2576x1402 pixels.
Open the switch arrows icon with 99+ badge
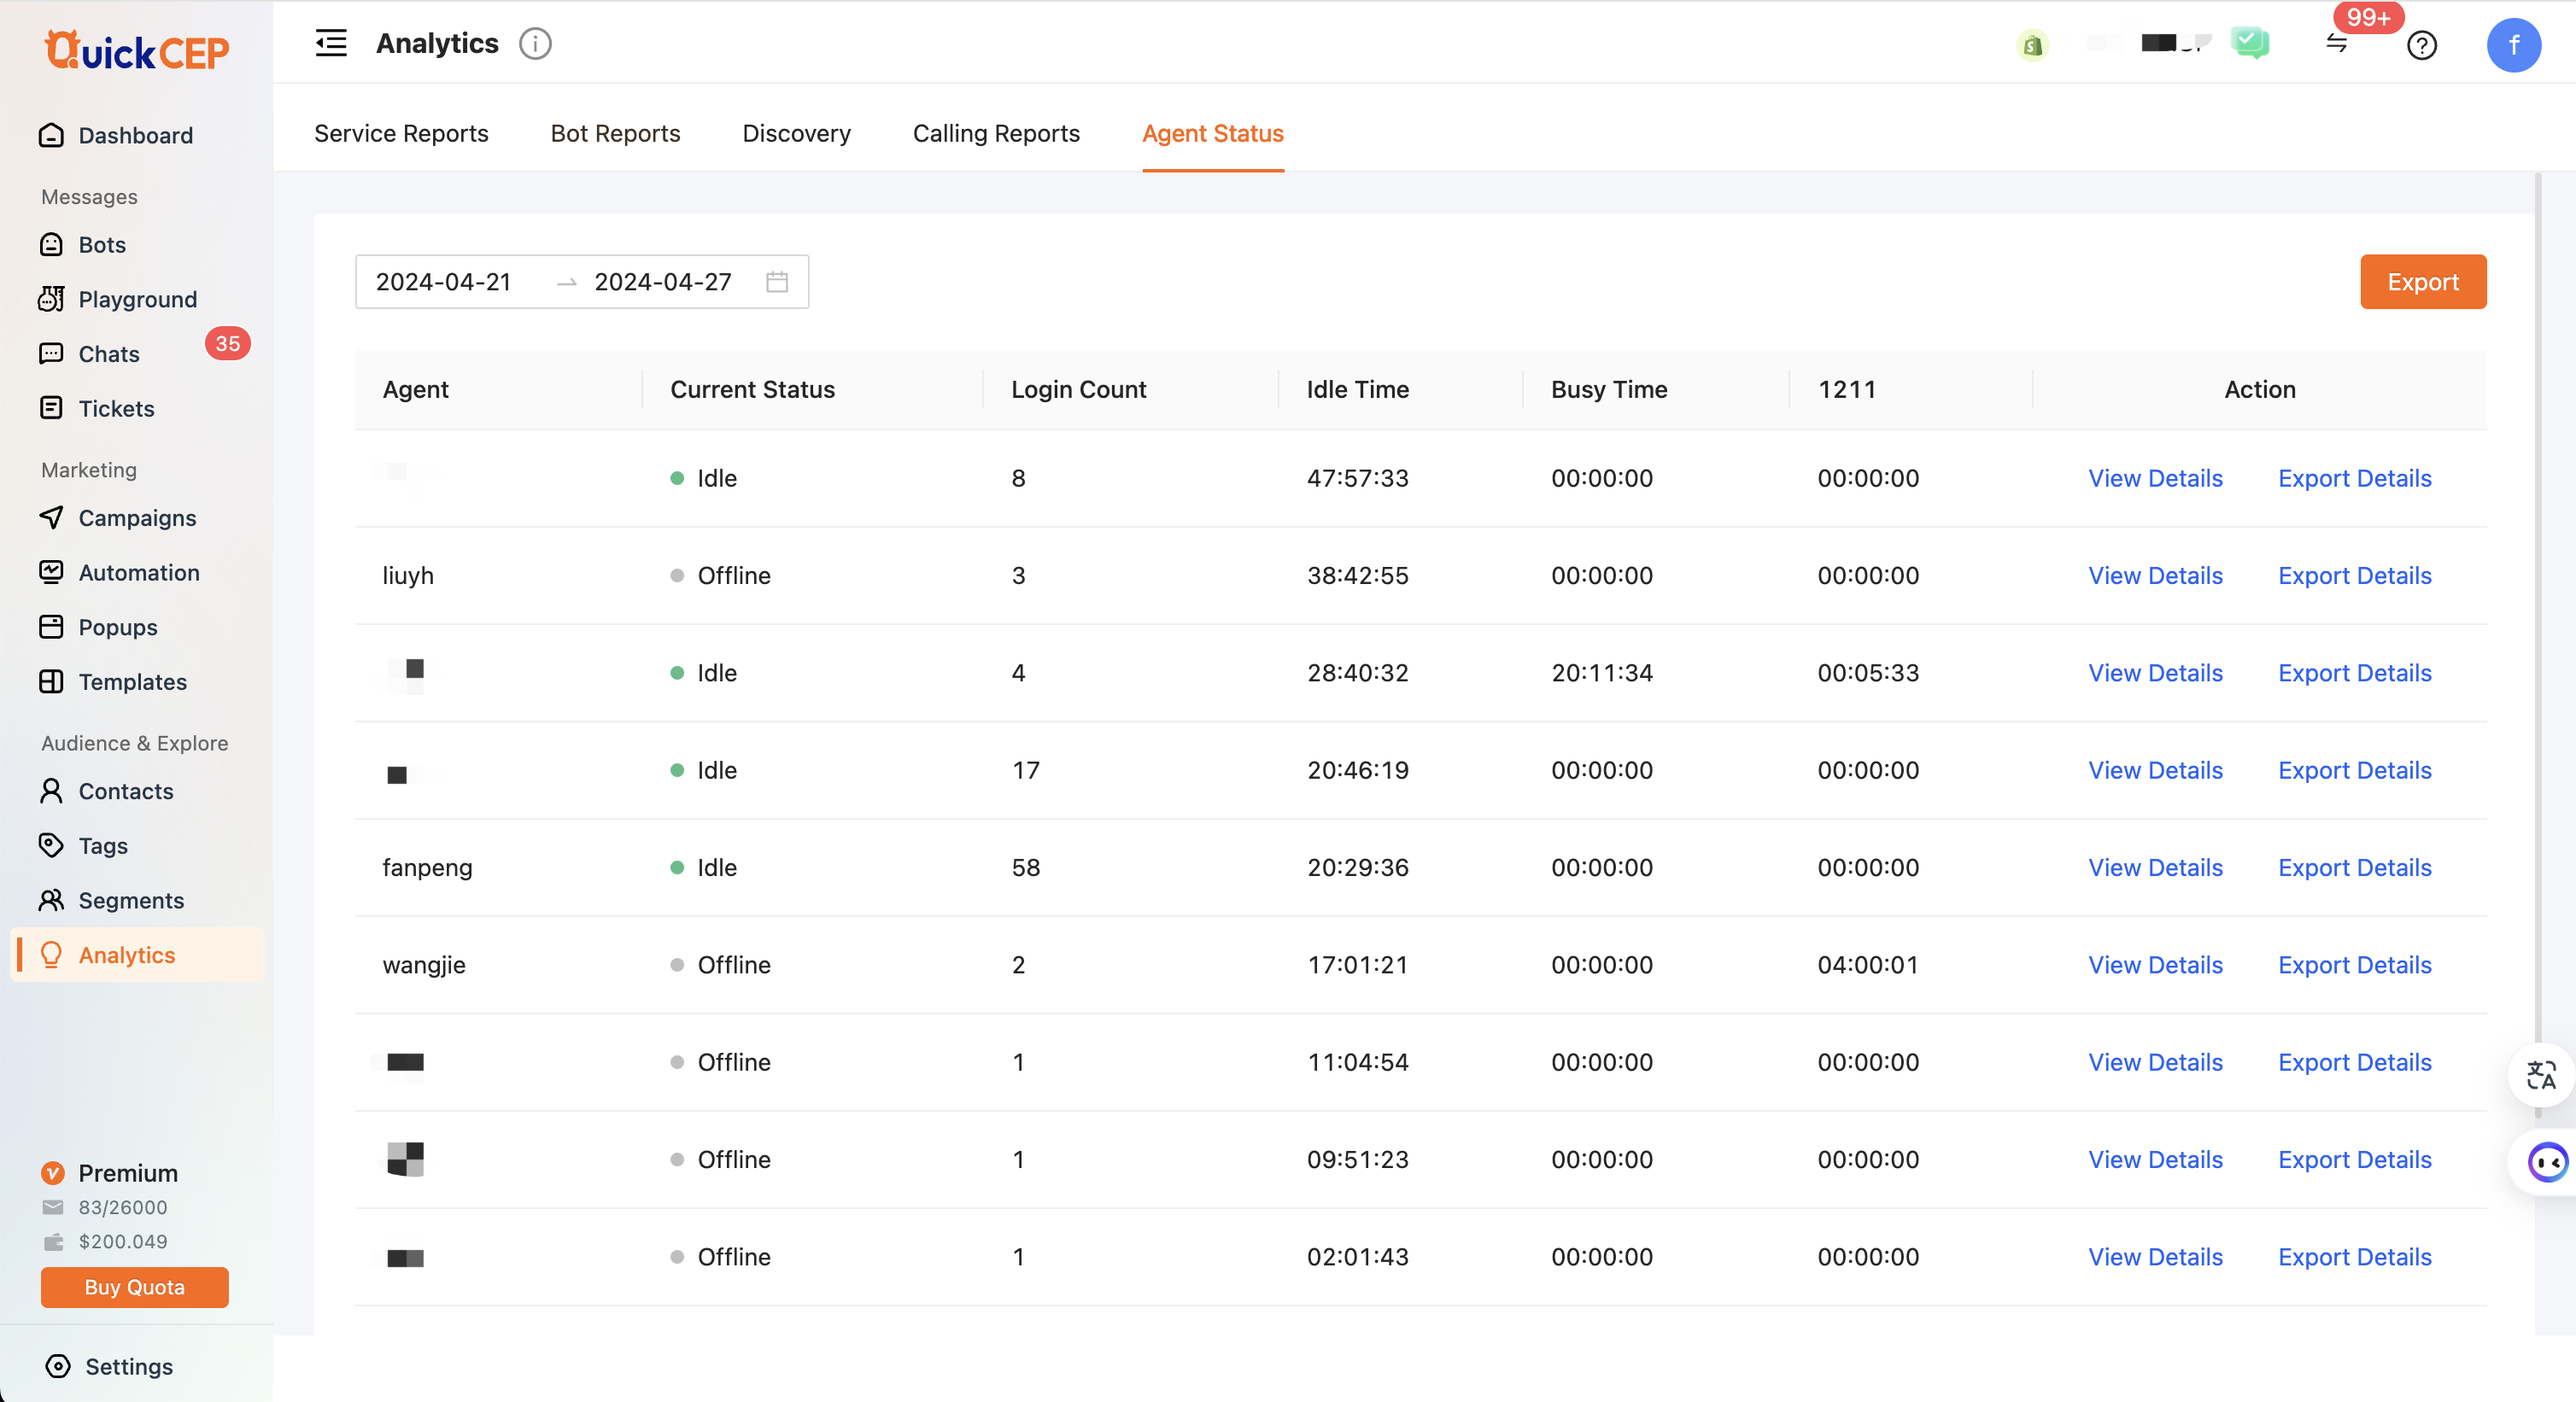tap(2336, 43)
